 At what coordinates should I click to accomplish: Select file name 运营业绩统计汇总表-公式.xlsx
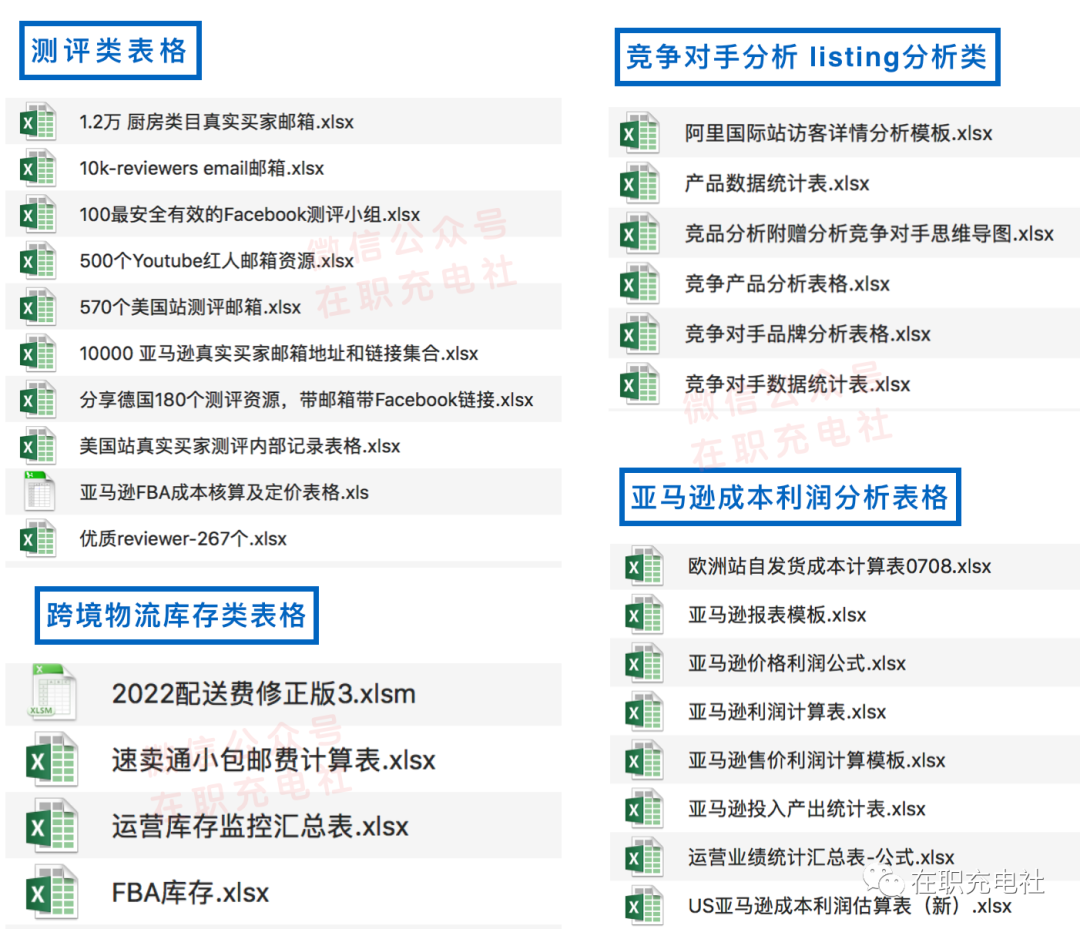point(822,857)
